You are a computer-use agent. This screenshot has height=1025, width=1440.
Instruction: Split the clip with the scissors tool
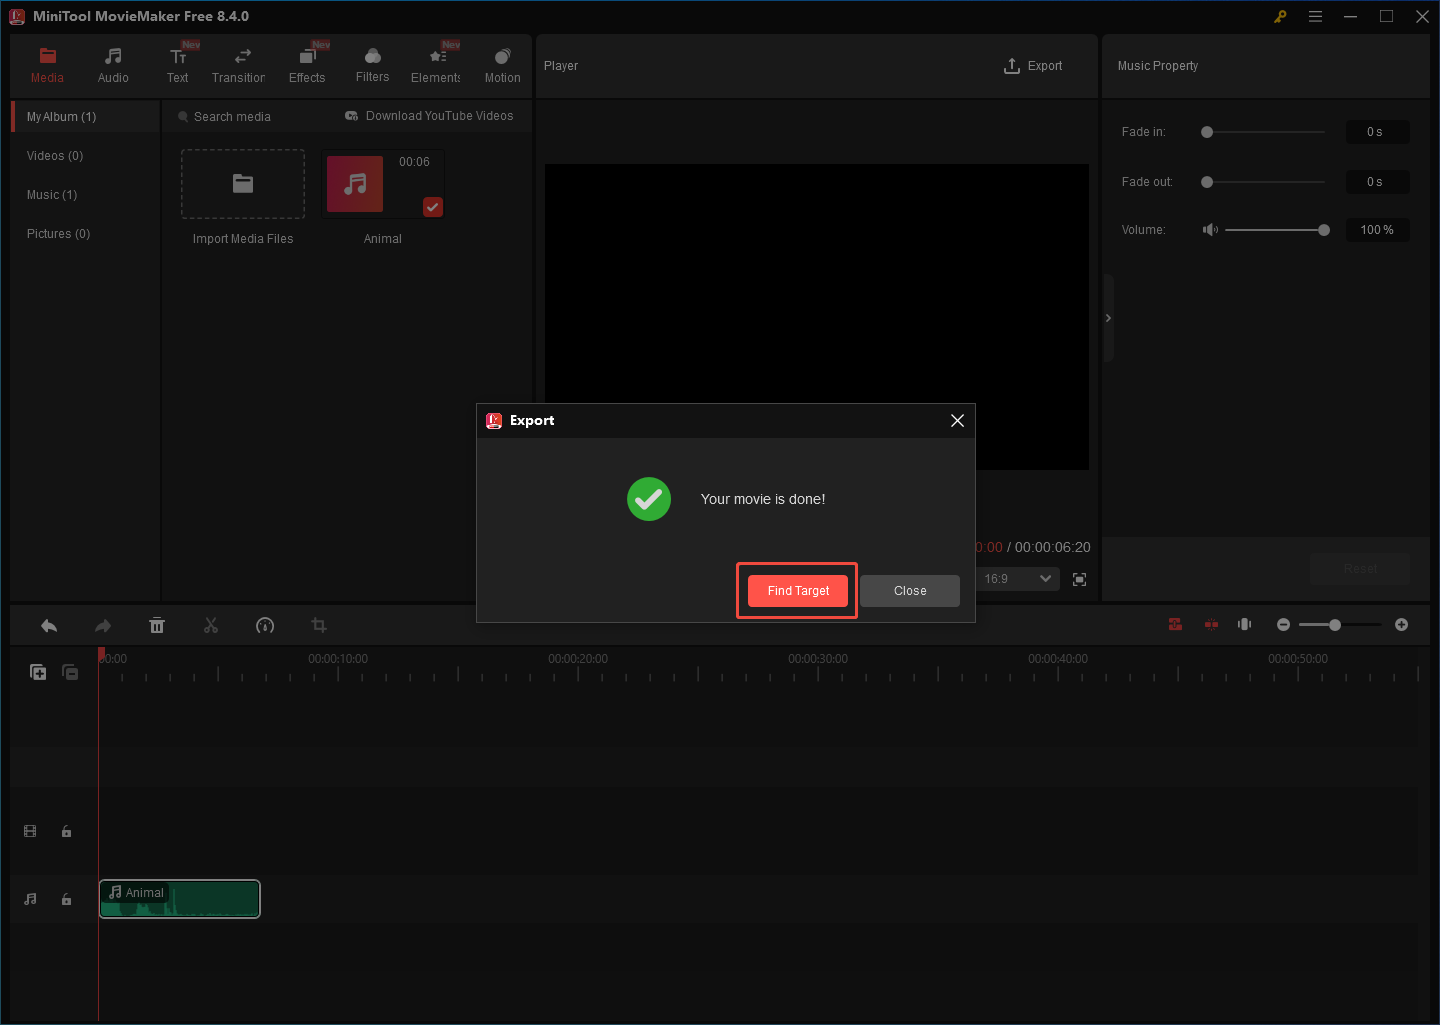211,625
